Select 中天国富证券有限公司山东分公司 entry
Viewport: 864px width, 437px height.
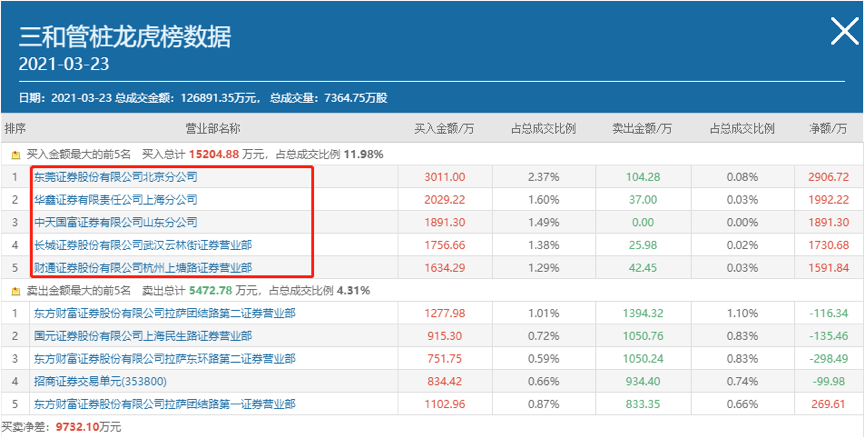pos(116,222)
